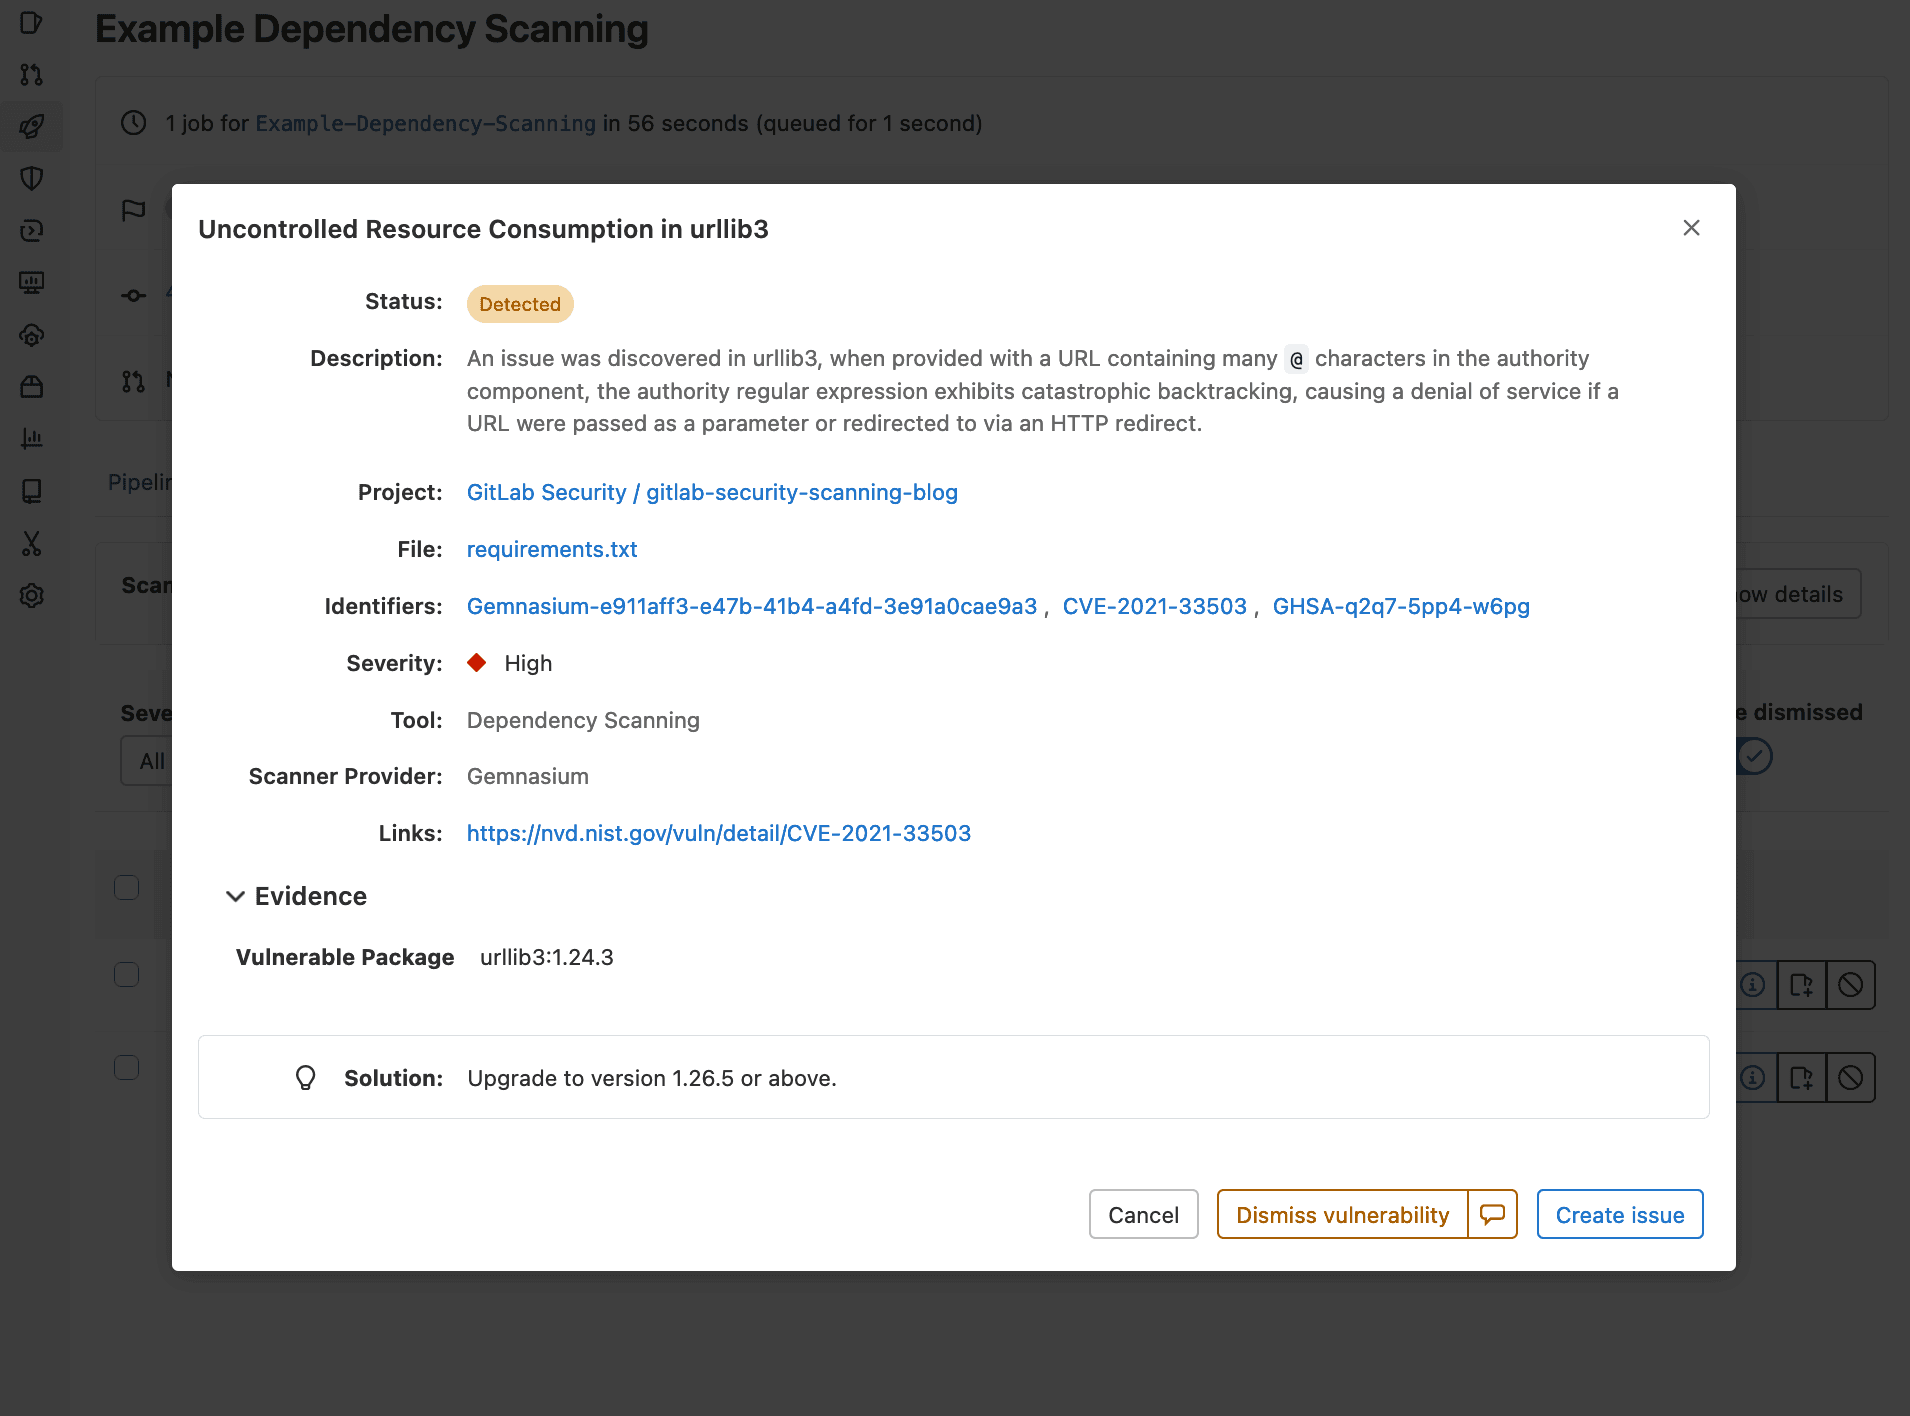
Task: Select the third vulnerability row checkbox
Action: pyautogui.click(x=127, y=1068)
